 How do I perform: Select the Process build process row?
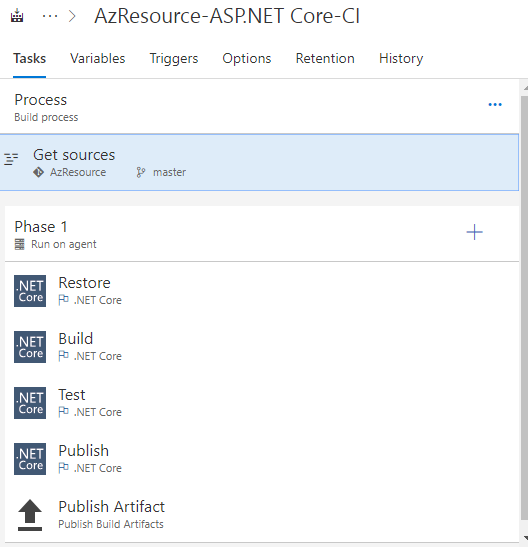tap(259, 107)
